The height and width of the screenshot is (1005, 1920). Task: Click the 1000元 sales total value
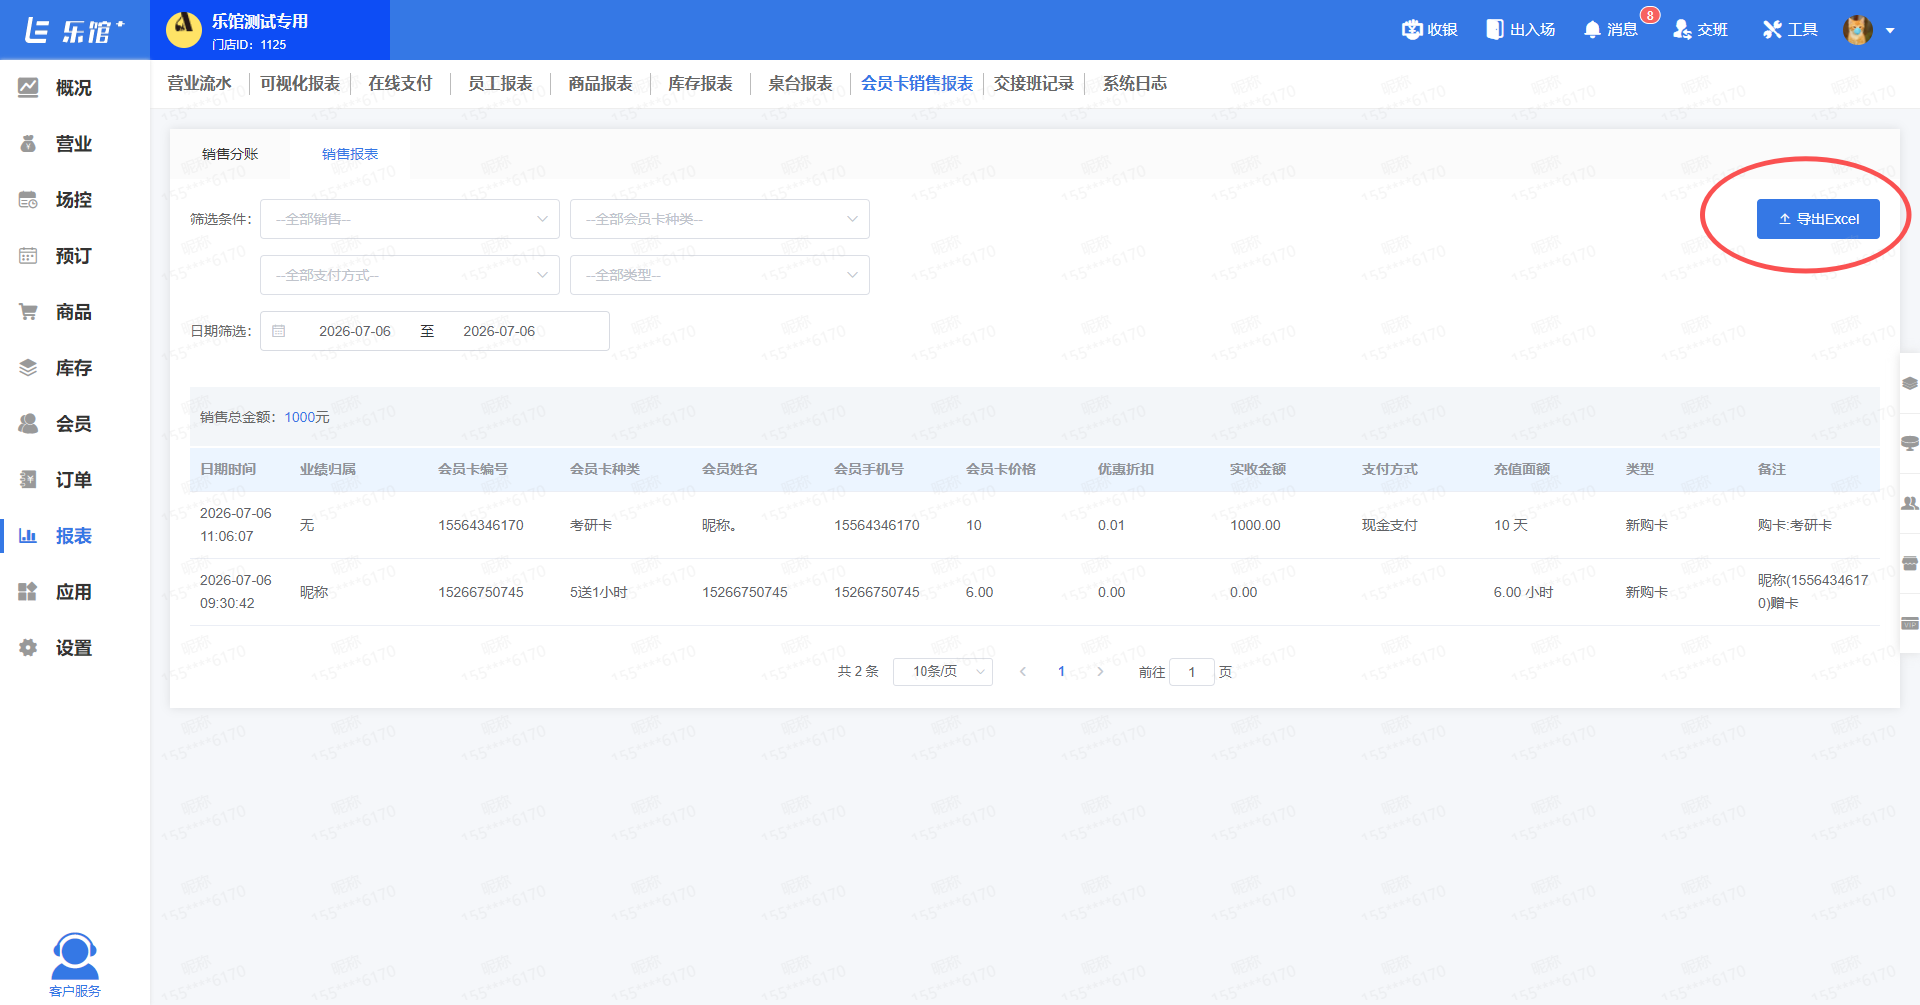[x=307, y=417]
